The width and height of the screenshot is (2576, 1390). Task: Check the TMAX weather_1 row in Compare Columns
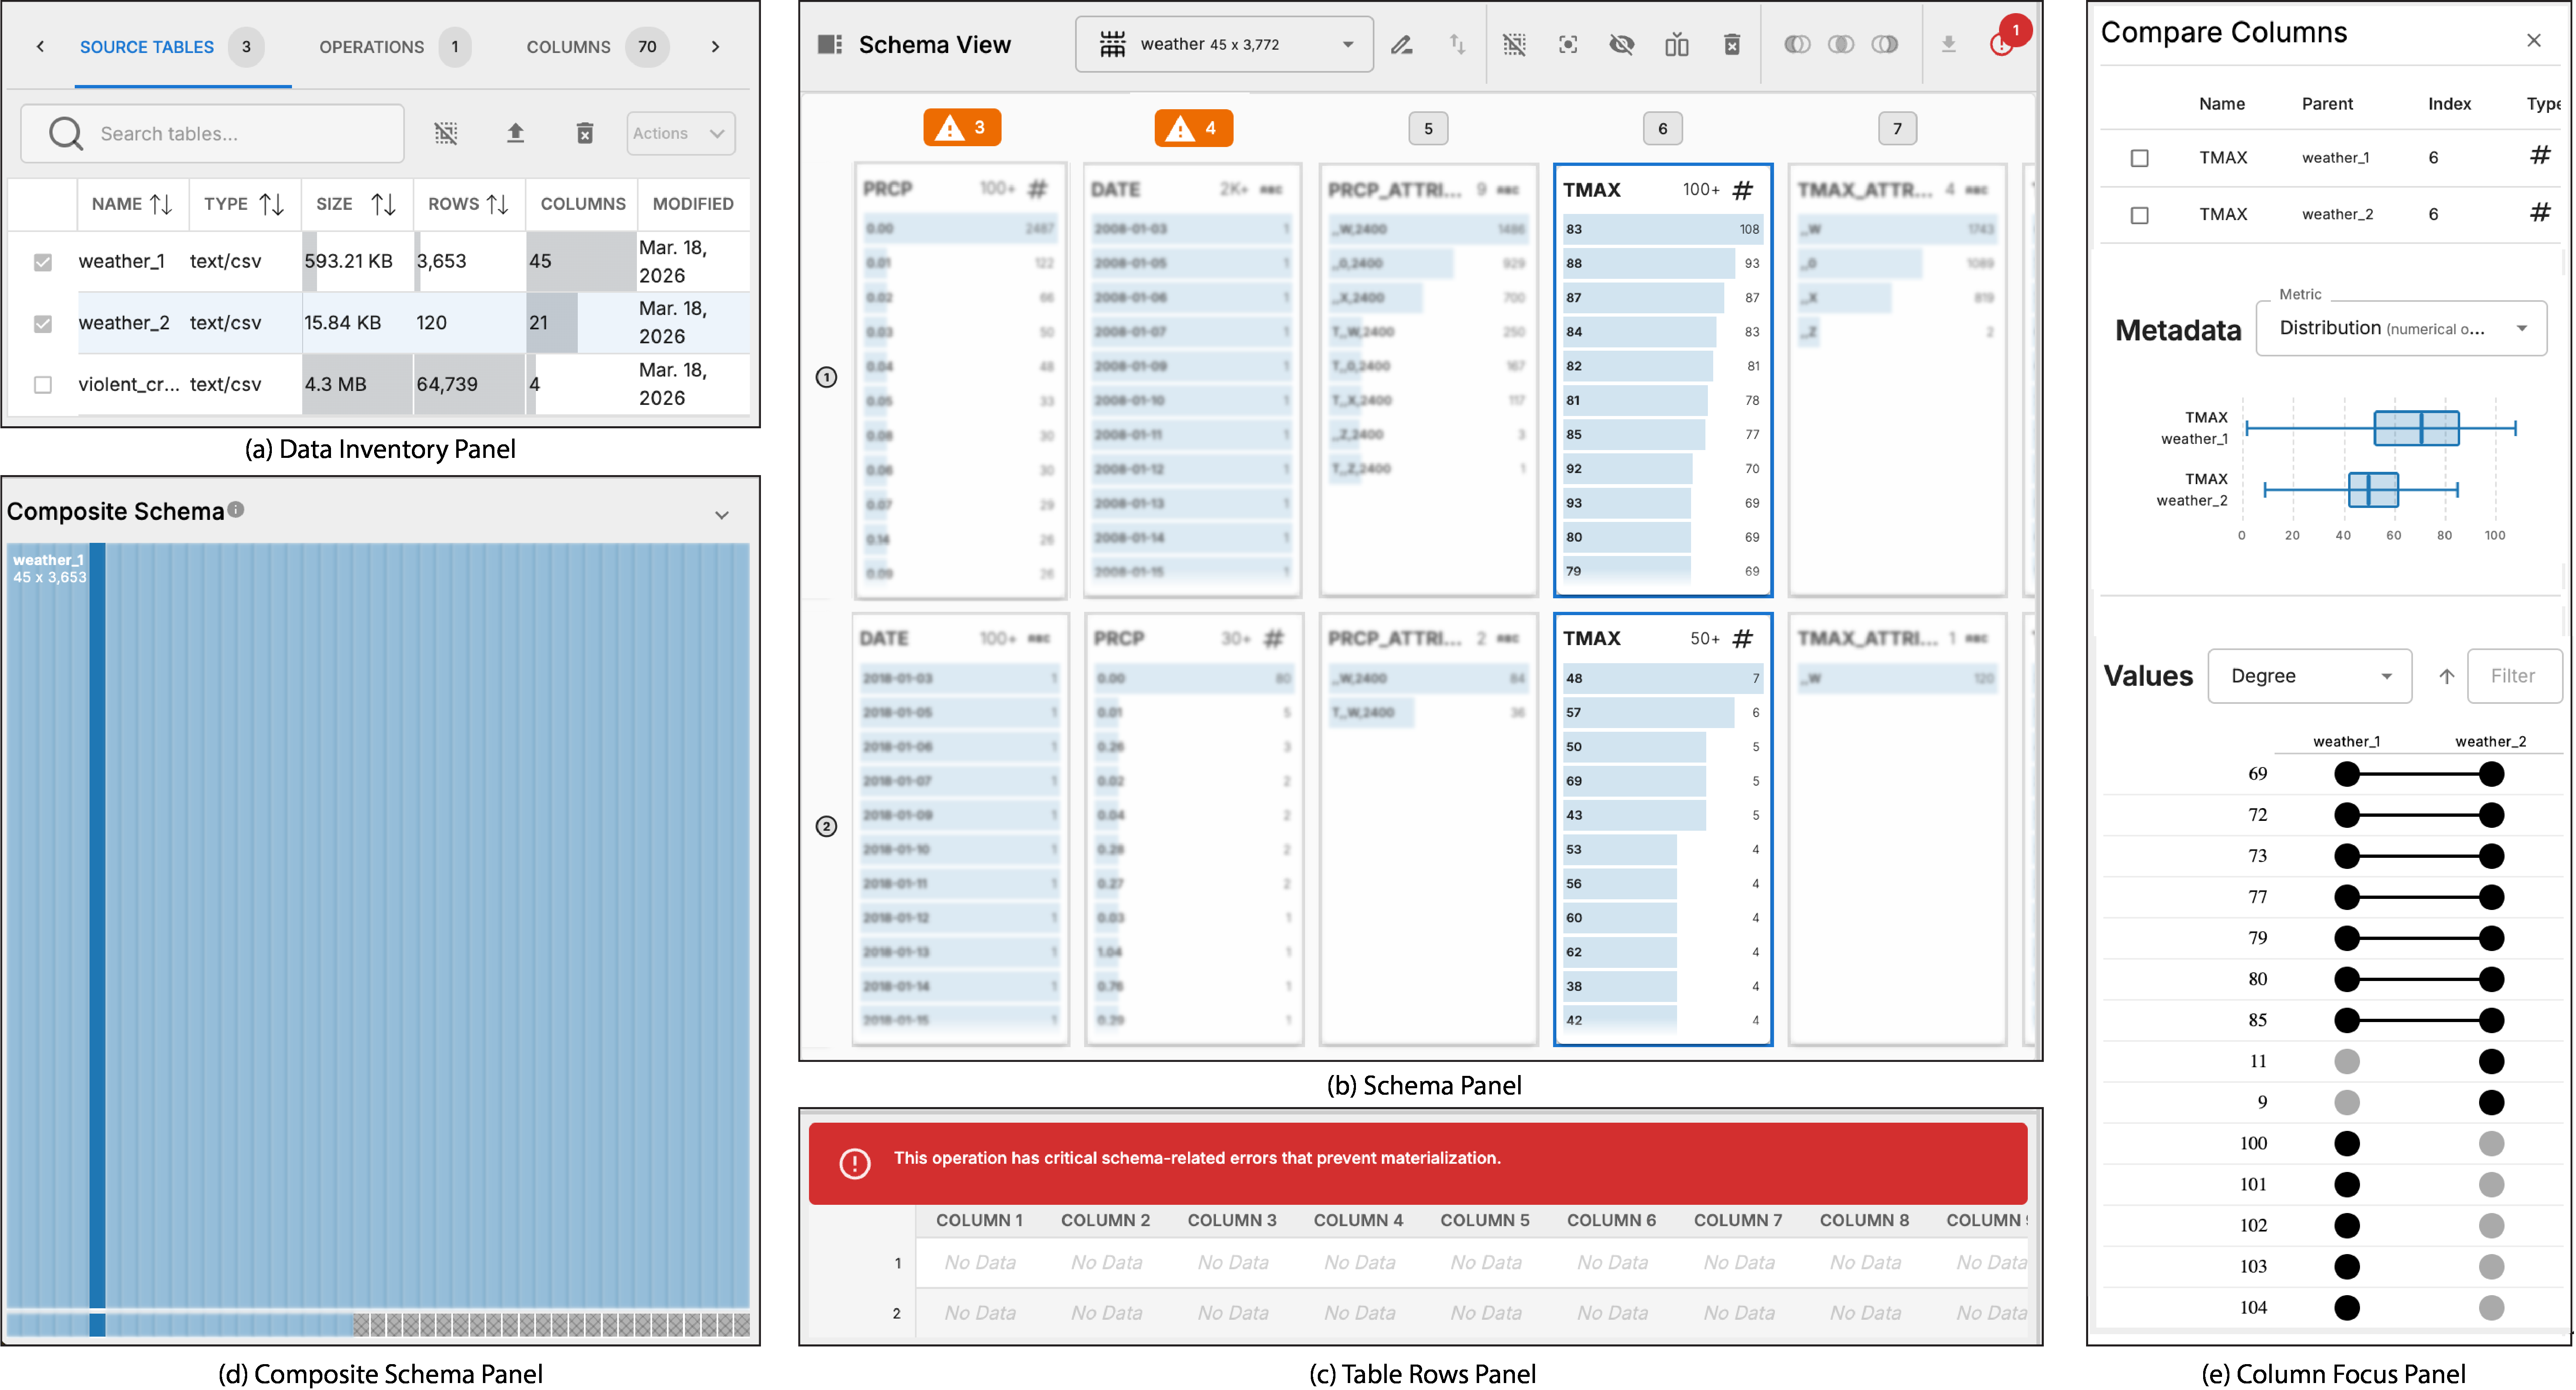pos(2139,158)
